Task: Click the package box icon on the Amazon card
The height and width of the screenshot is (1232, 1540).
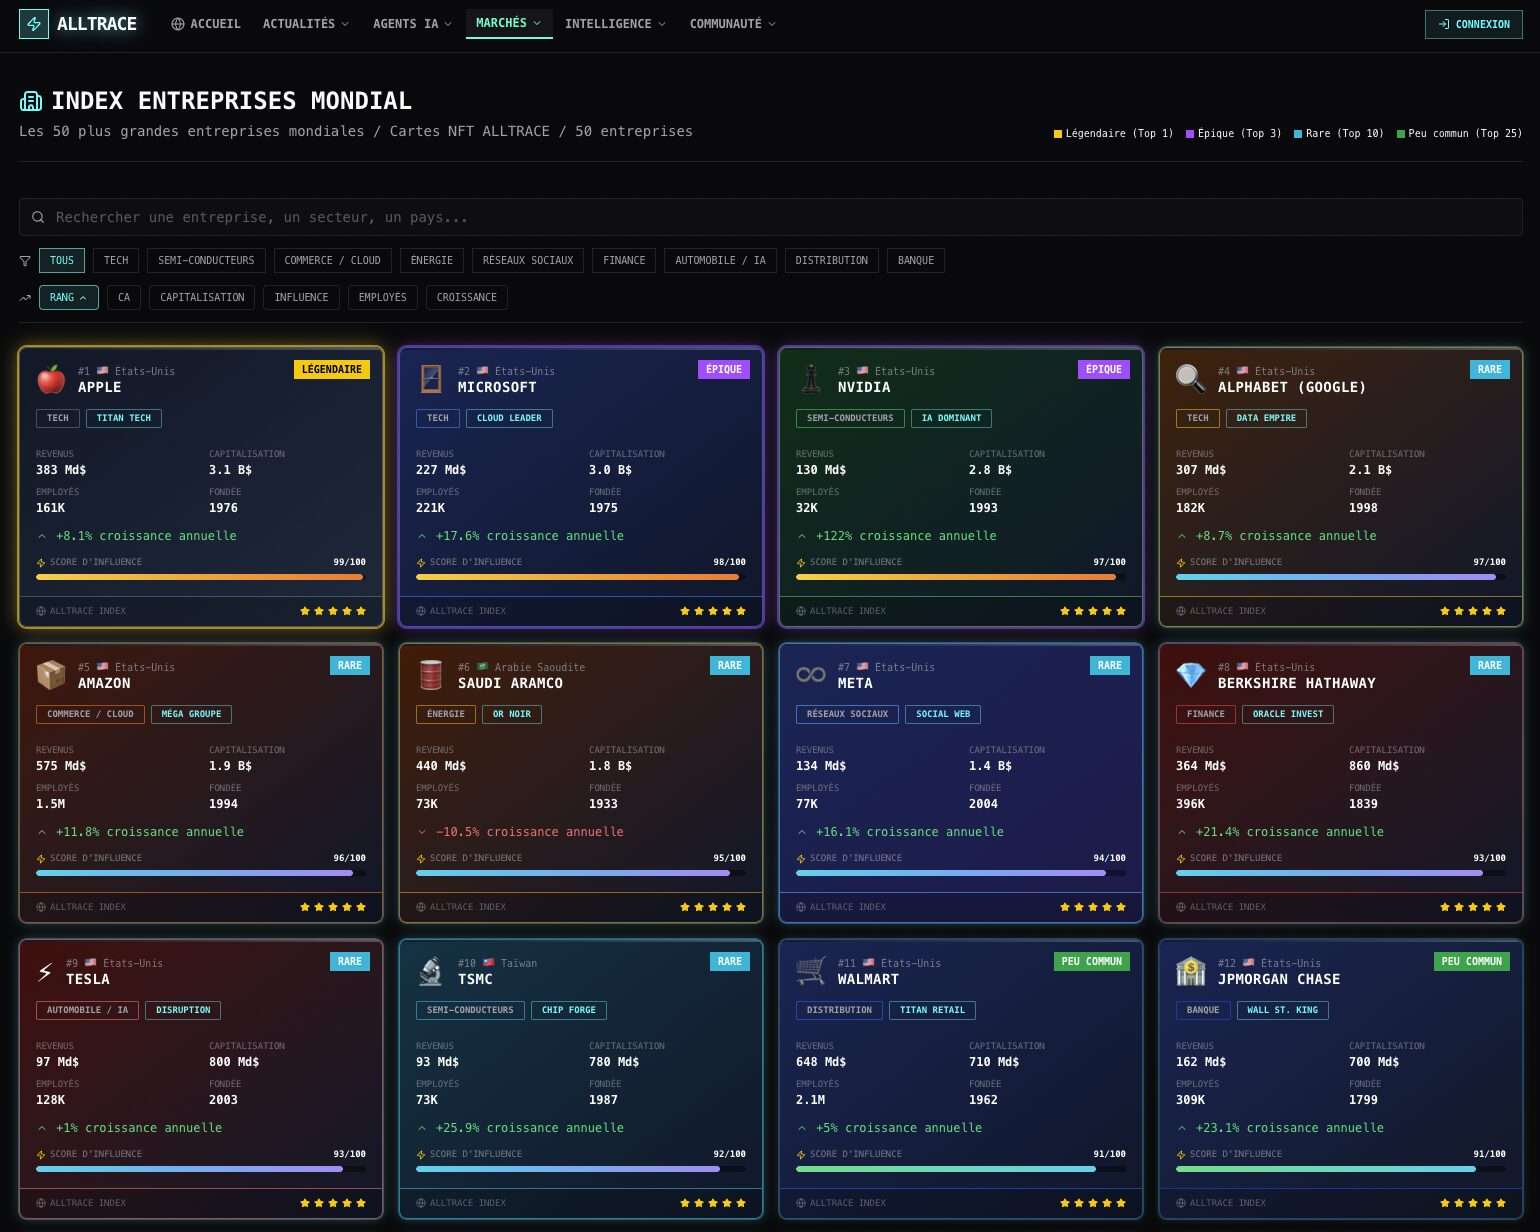Action: (51, 675)
